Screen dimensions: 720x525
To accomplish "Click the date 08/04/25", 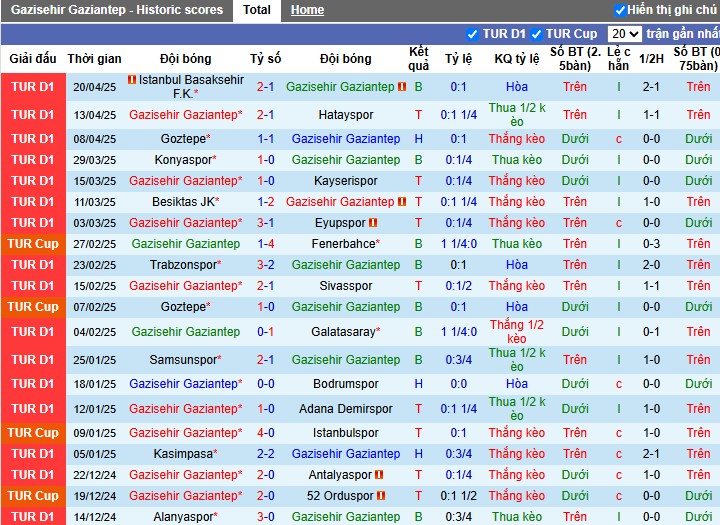I will (95, 139).
